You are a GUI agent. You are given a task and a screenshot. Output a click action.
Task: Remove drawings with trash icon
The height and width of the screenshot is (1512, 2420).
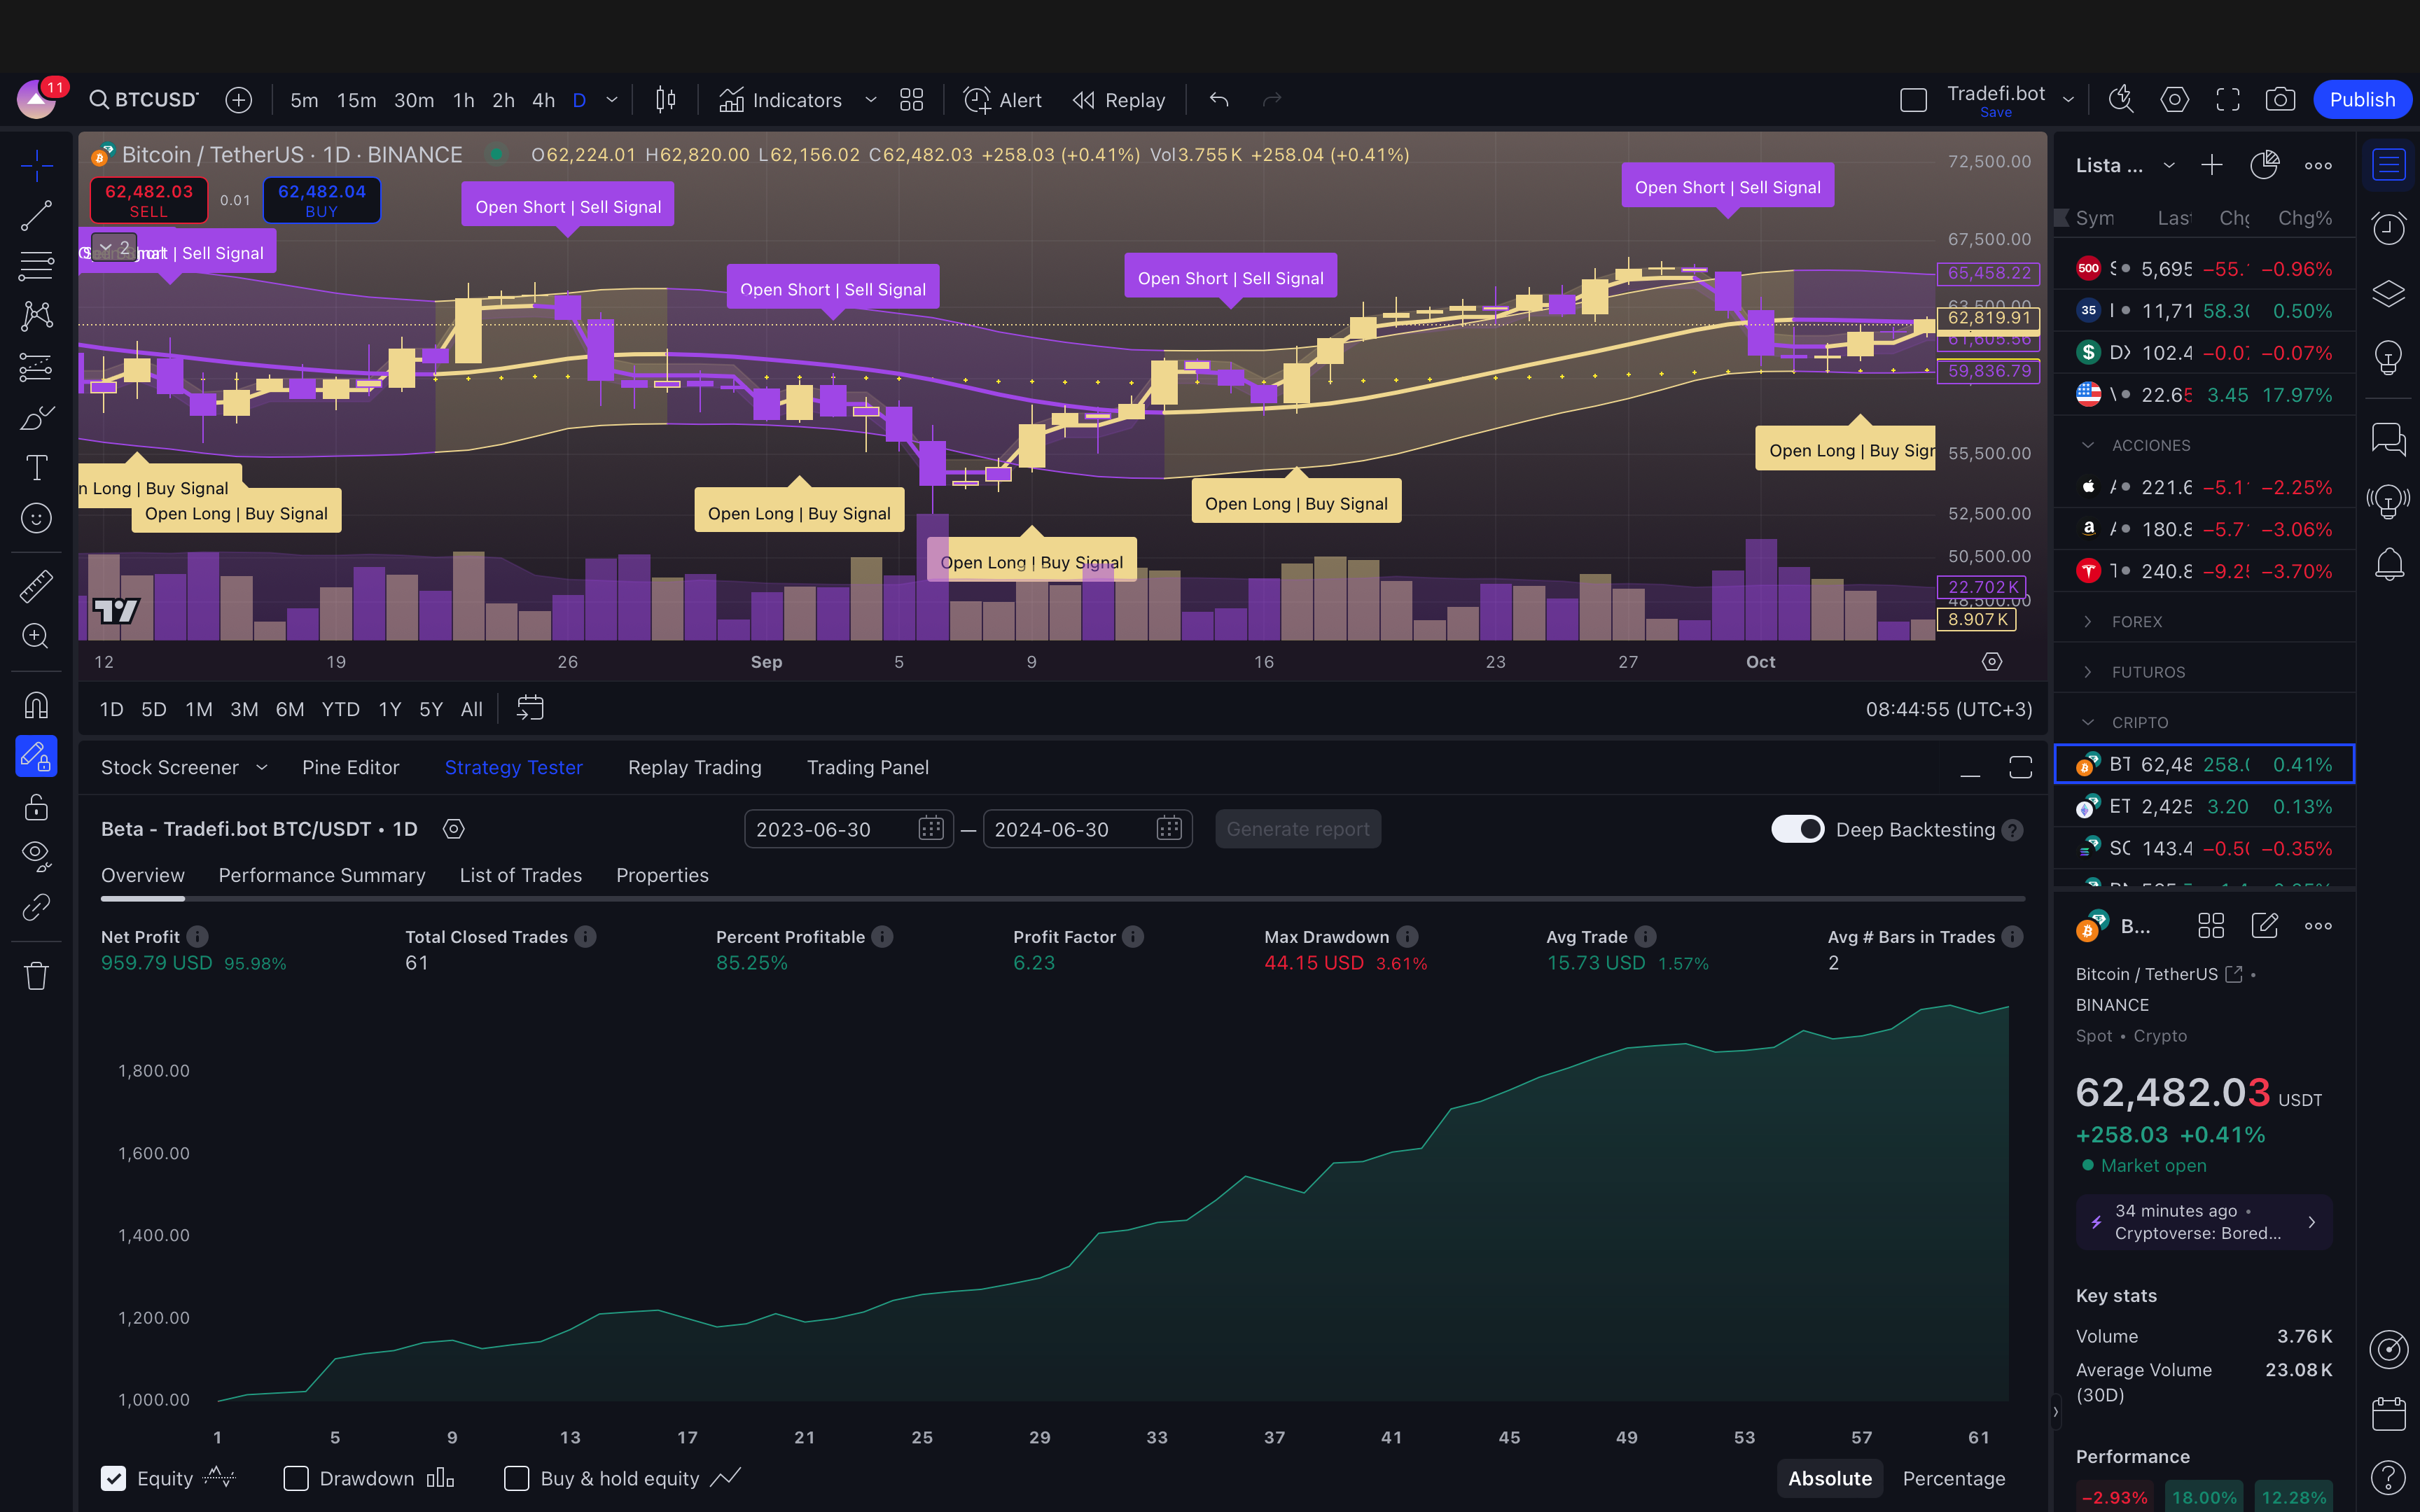(36, 976)
